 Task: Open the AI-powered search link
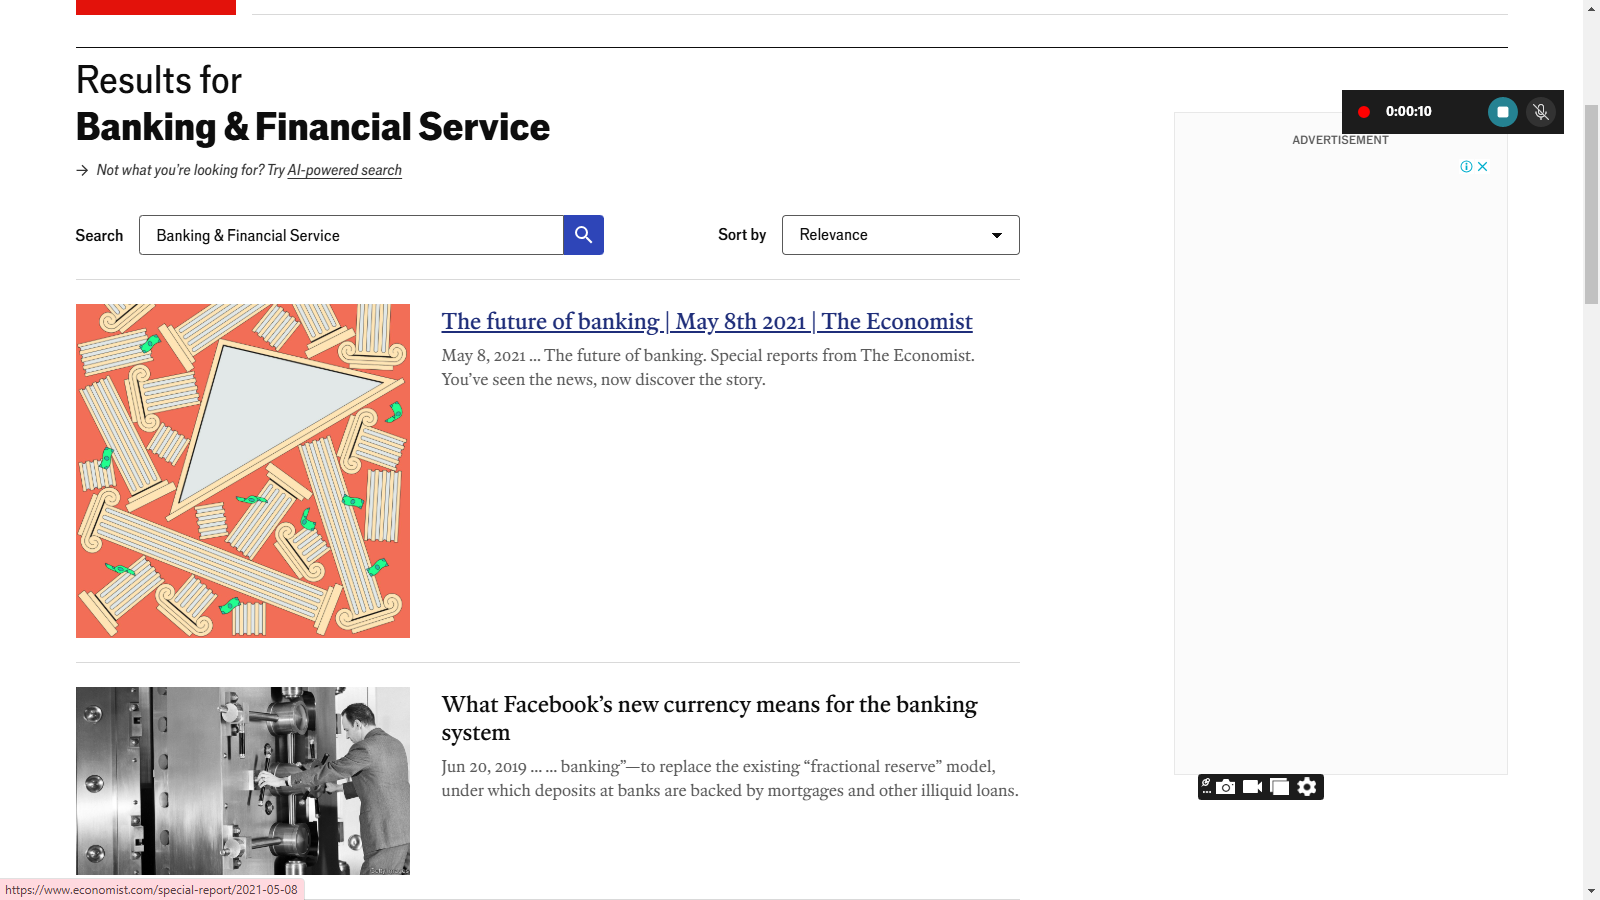[x=344, y=170]
